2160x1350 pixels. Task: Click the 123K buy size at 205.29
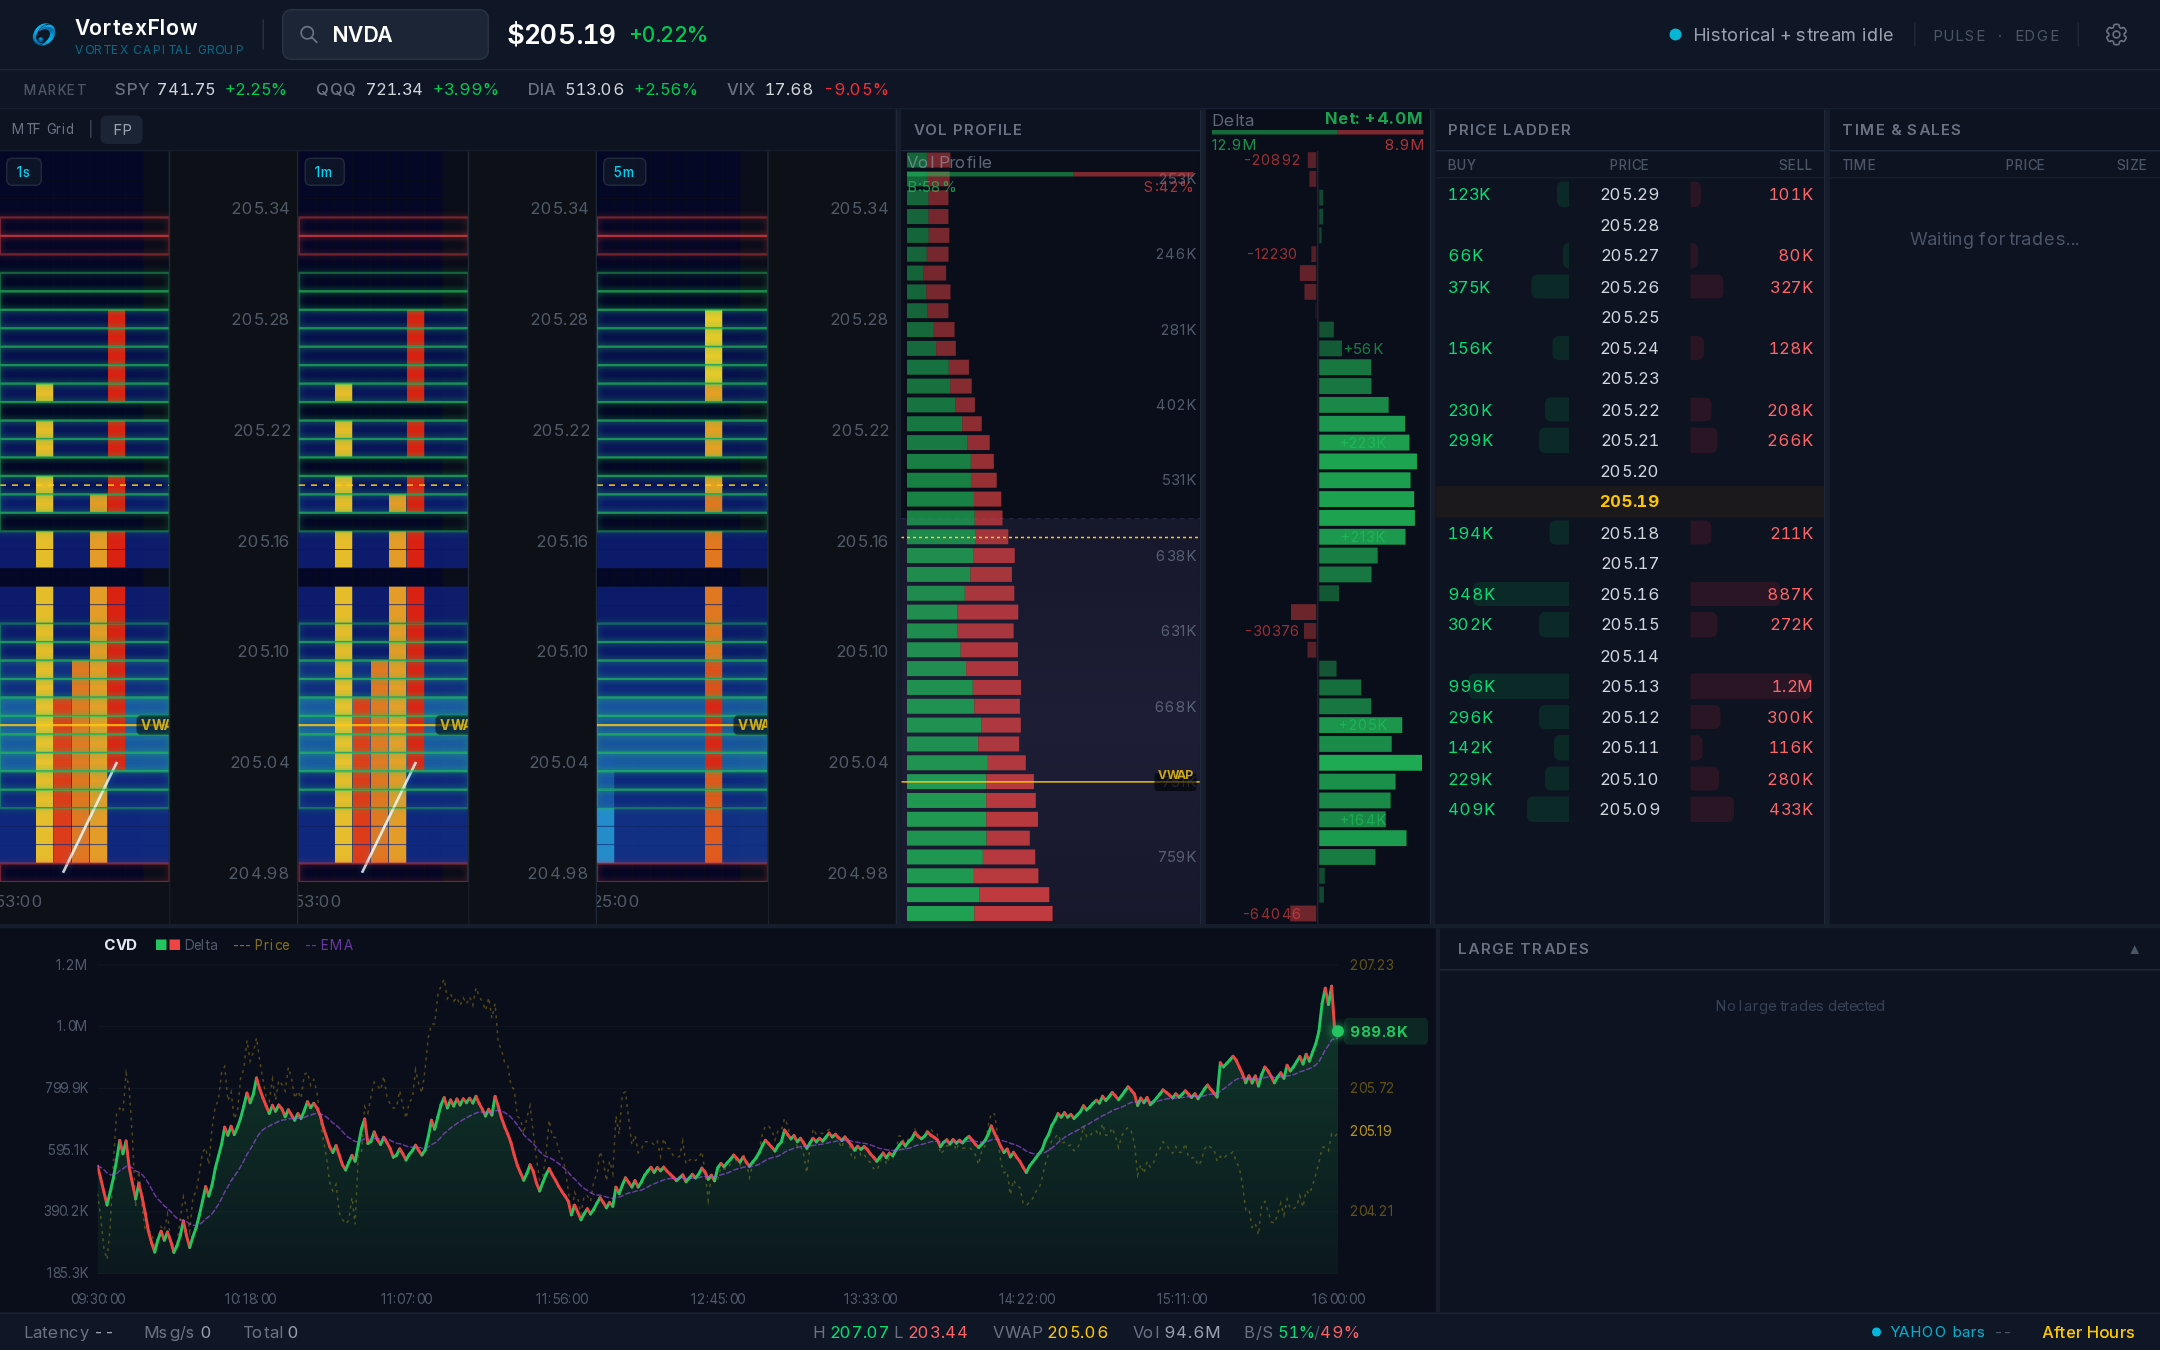click(x=1469, y=194)
